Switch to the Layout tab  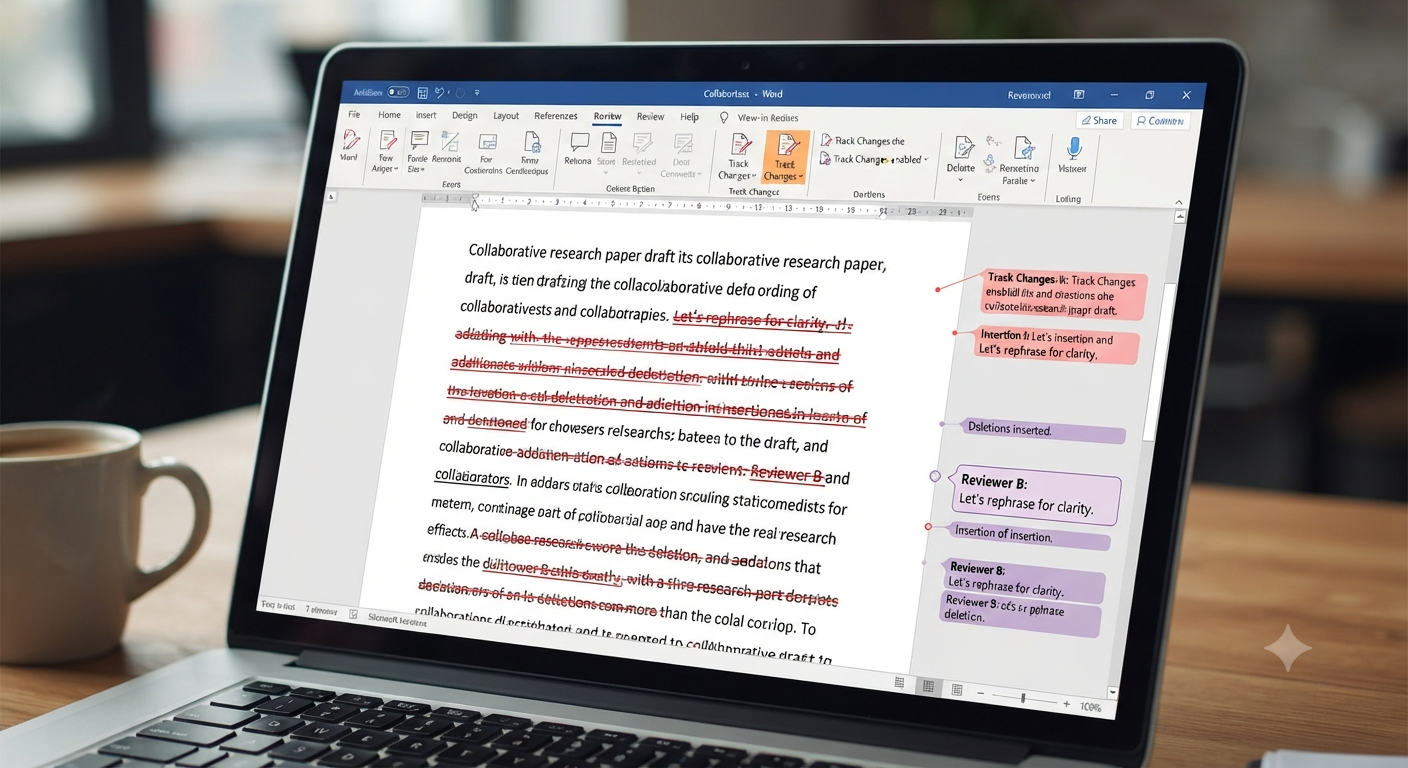pyautogui.click(x=506, y=116)
